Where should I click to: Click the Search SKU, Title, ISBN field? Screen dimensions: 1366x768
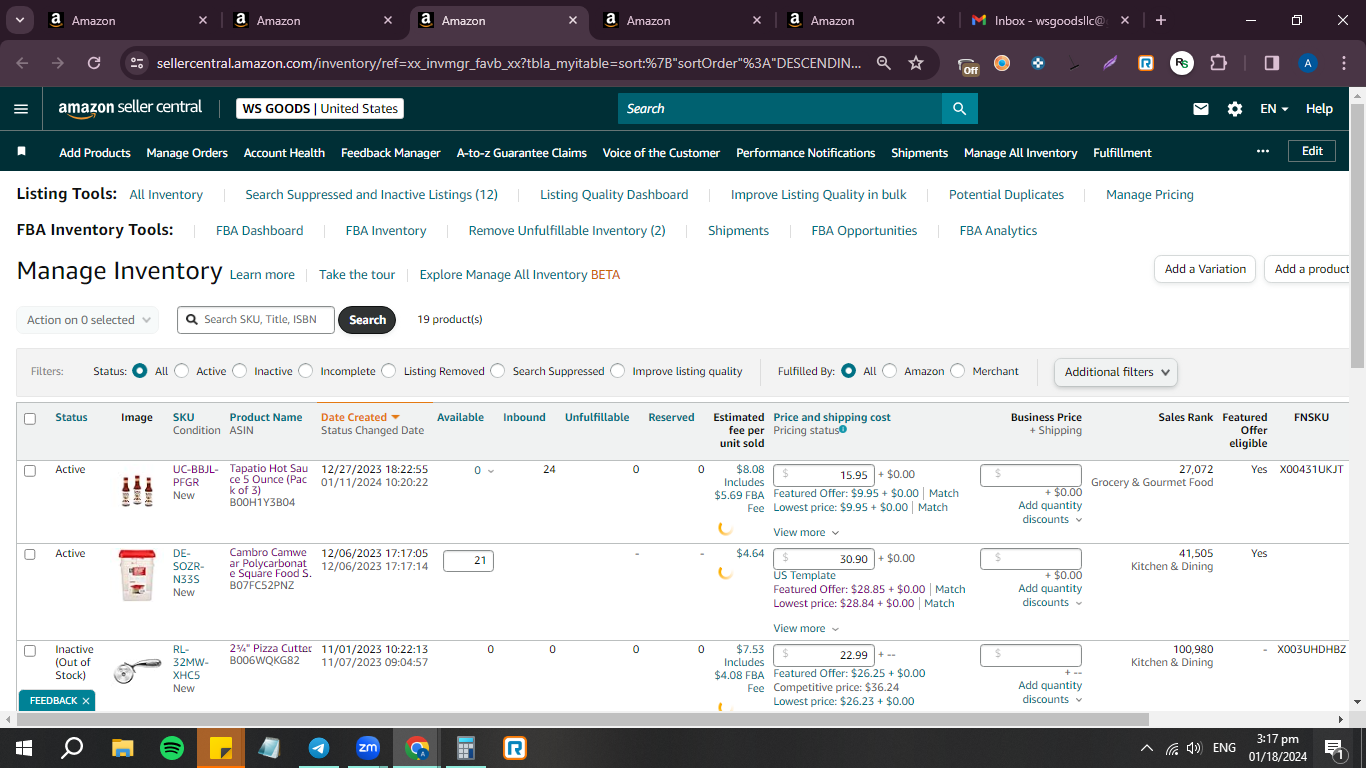click(256, 320)
